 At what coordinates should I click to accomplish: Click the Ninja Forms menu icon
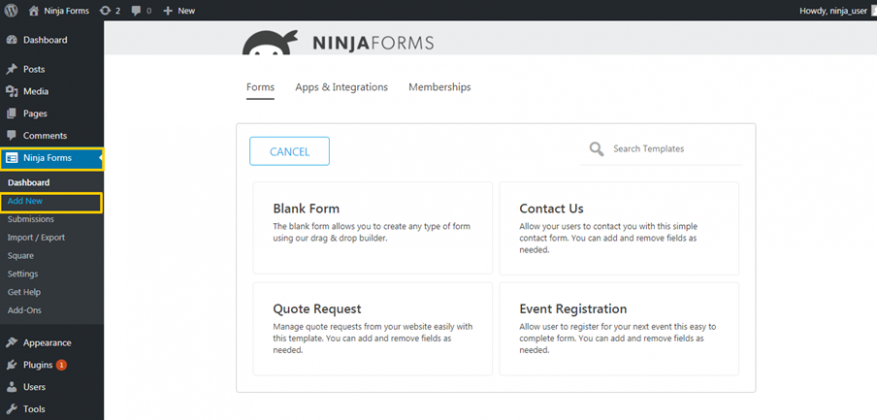click(12, 158)
